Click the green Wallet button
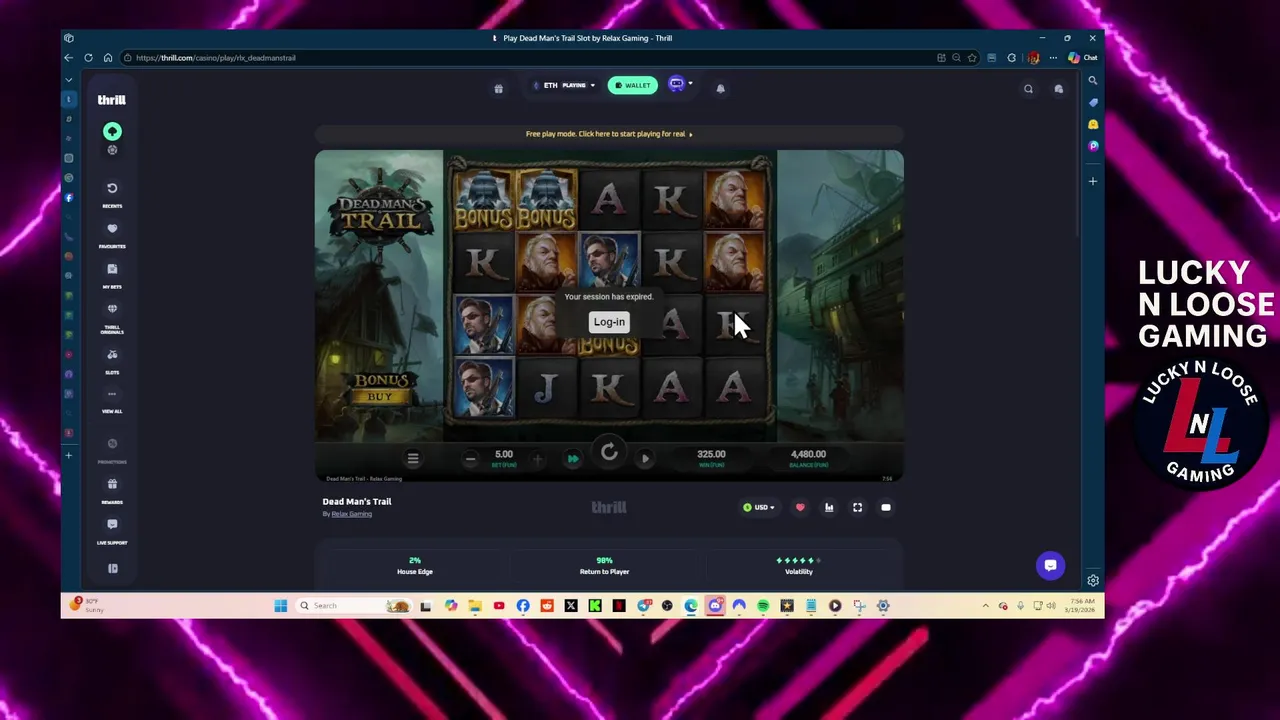The image size is (1280, 720). coord(633,85)
